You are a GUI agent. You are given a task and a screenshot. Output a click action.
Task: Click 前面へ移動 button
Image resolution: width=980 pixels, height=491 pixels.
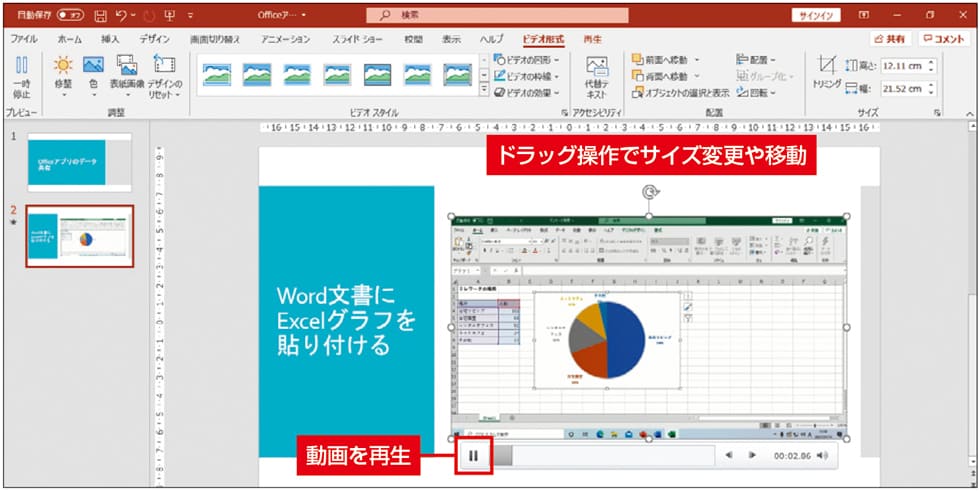point(666,60)
